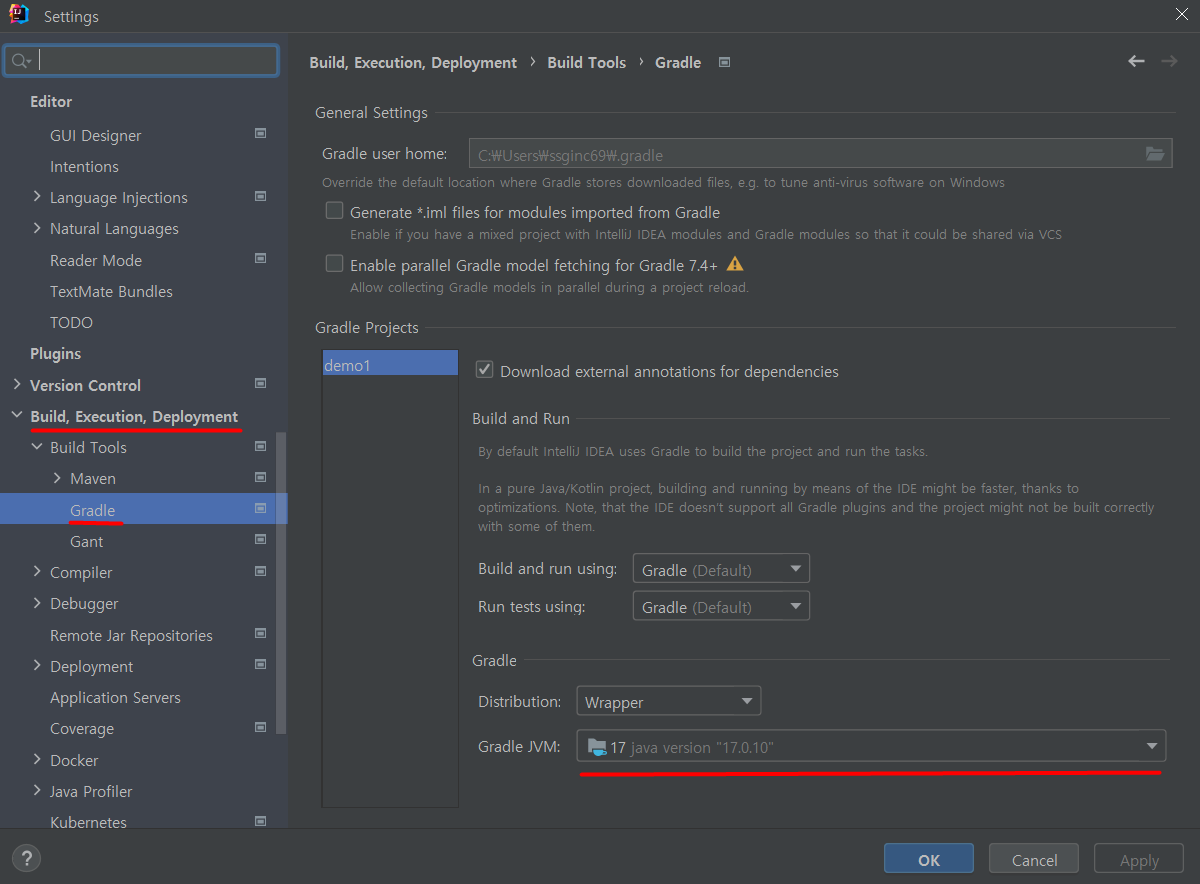Click the project-level icon next to Build Tools
The width and height of the screenshot is (1200, 884).
click(260, 446)
